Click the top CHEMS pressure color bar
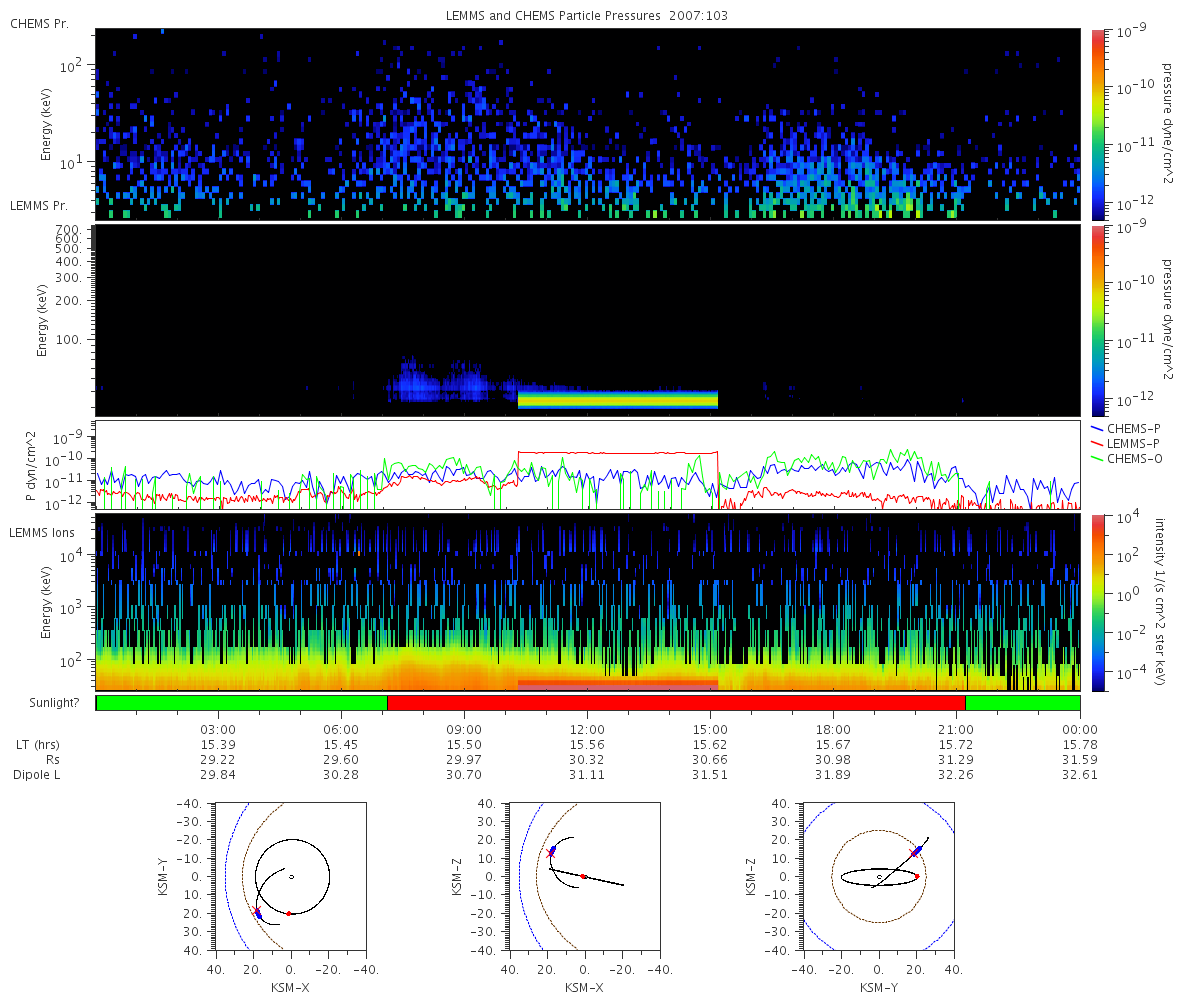 pyautogui.click(x=1097, y=124)
